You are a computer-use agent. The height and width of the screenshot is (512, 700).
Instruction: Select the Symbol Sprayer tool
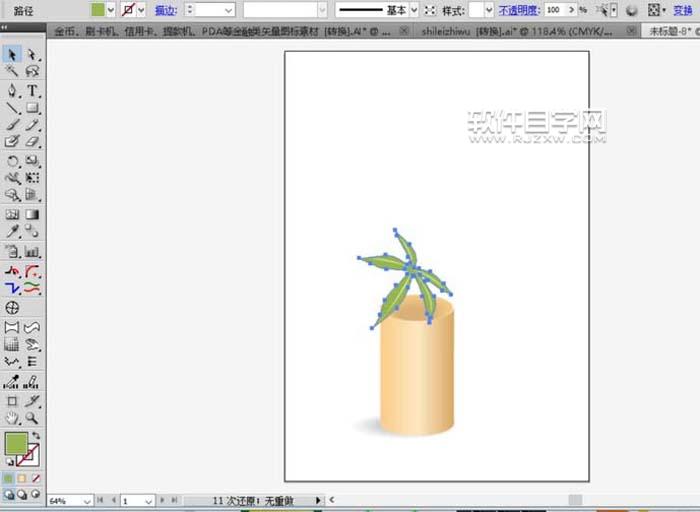[x=12, y=251]
